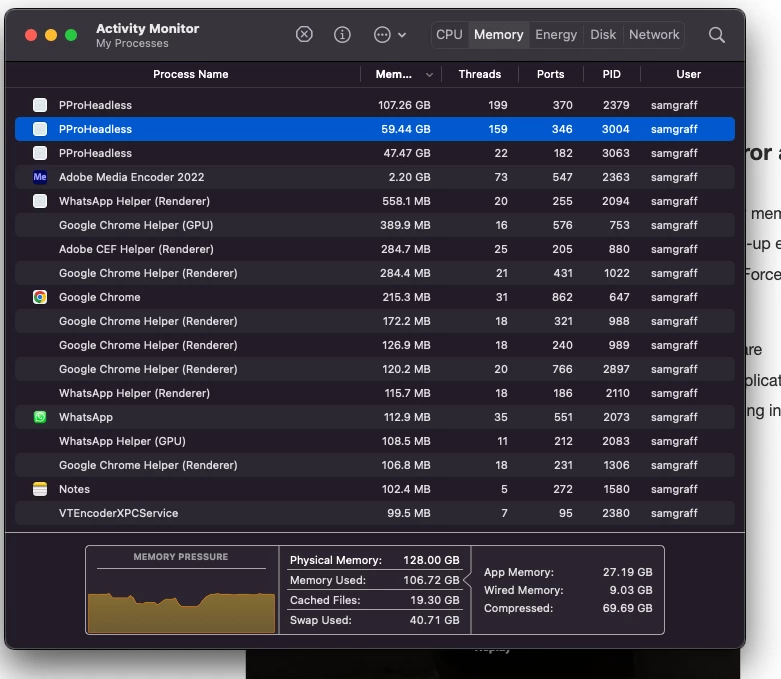Sort by the PID column header
Screen dimensions: 781x679
[x=611, y=74]
